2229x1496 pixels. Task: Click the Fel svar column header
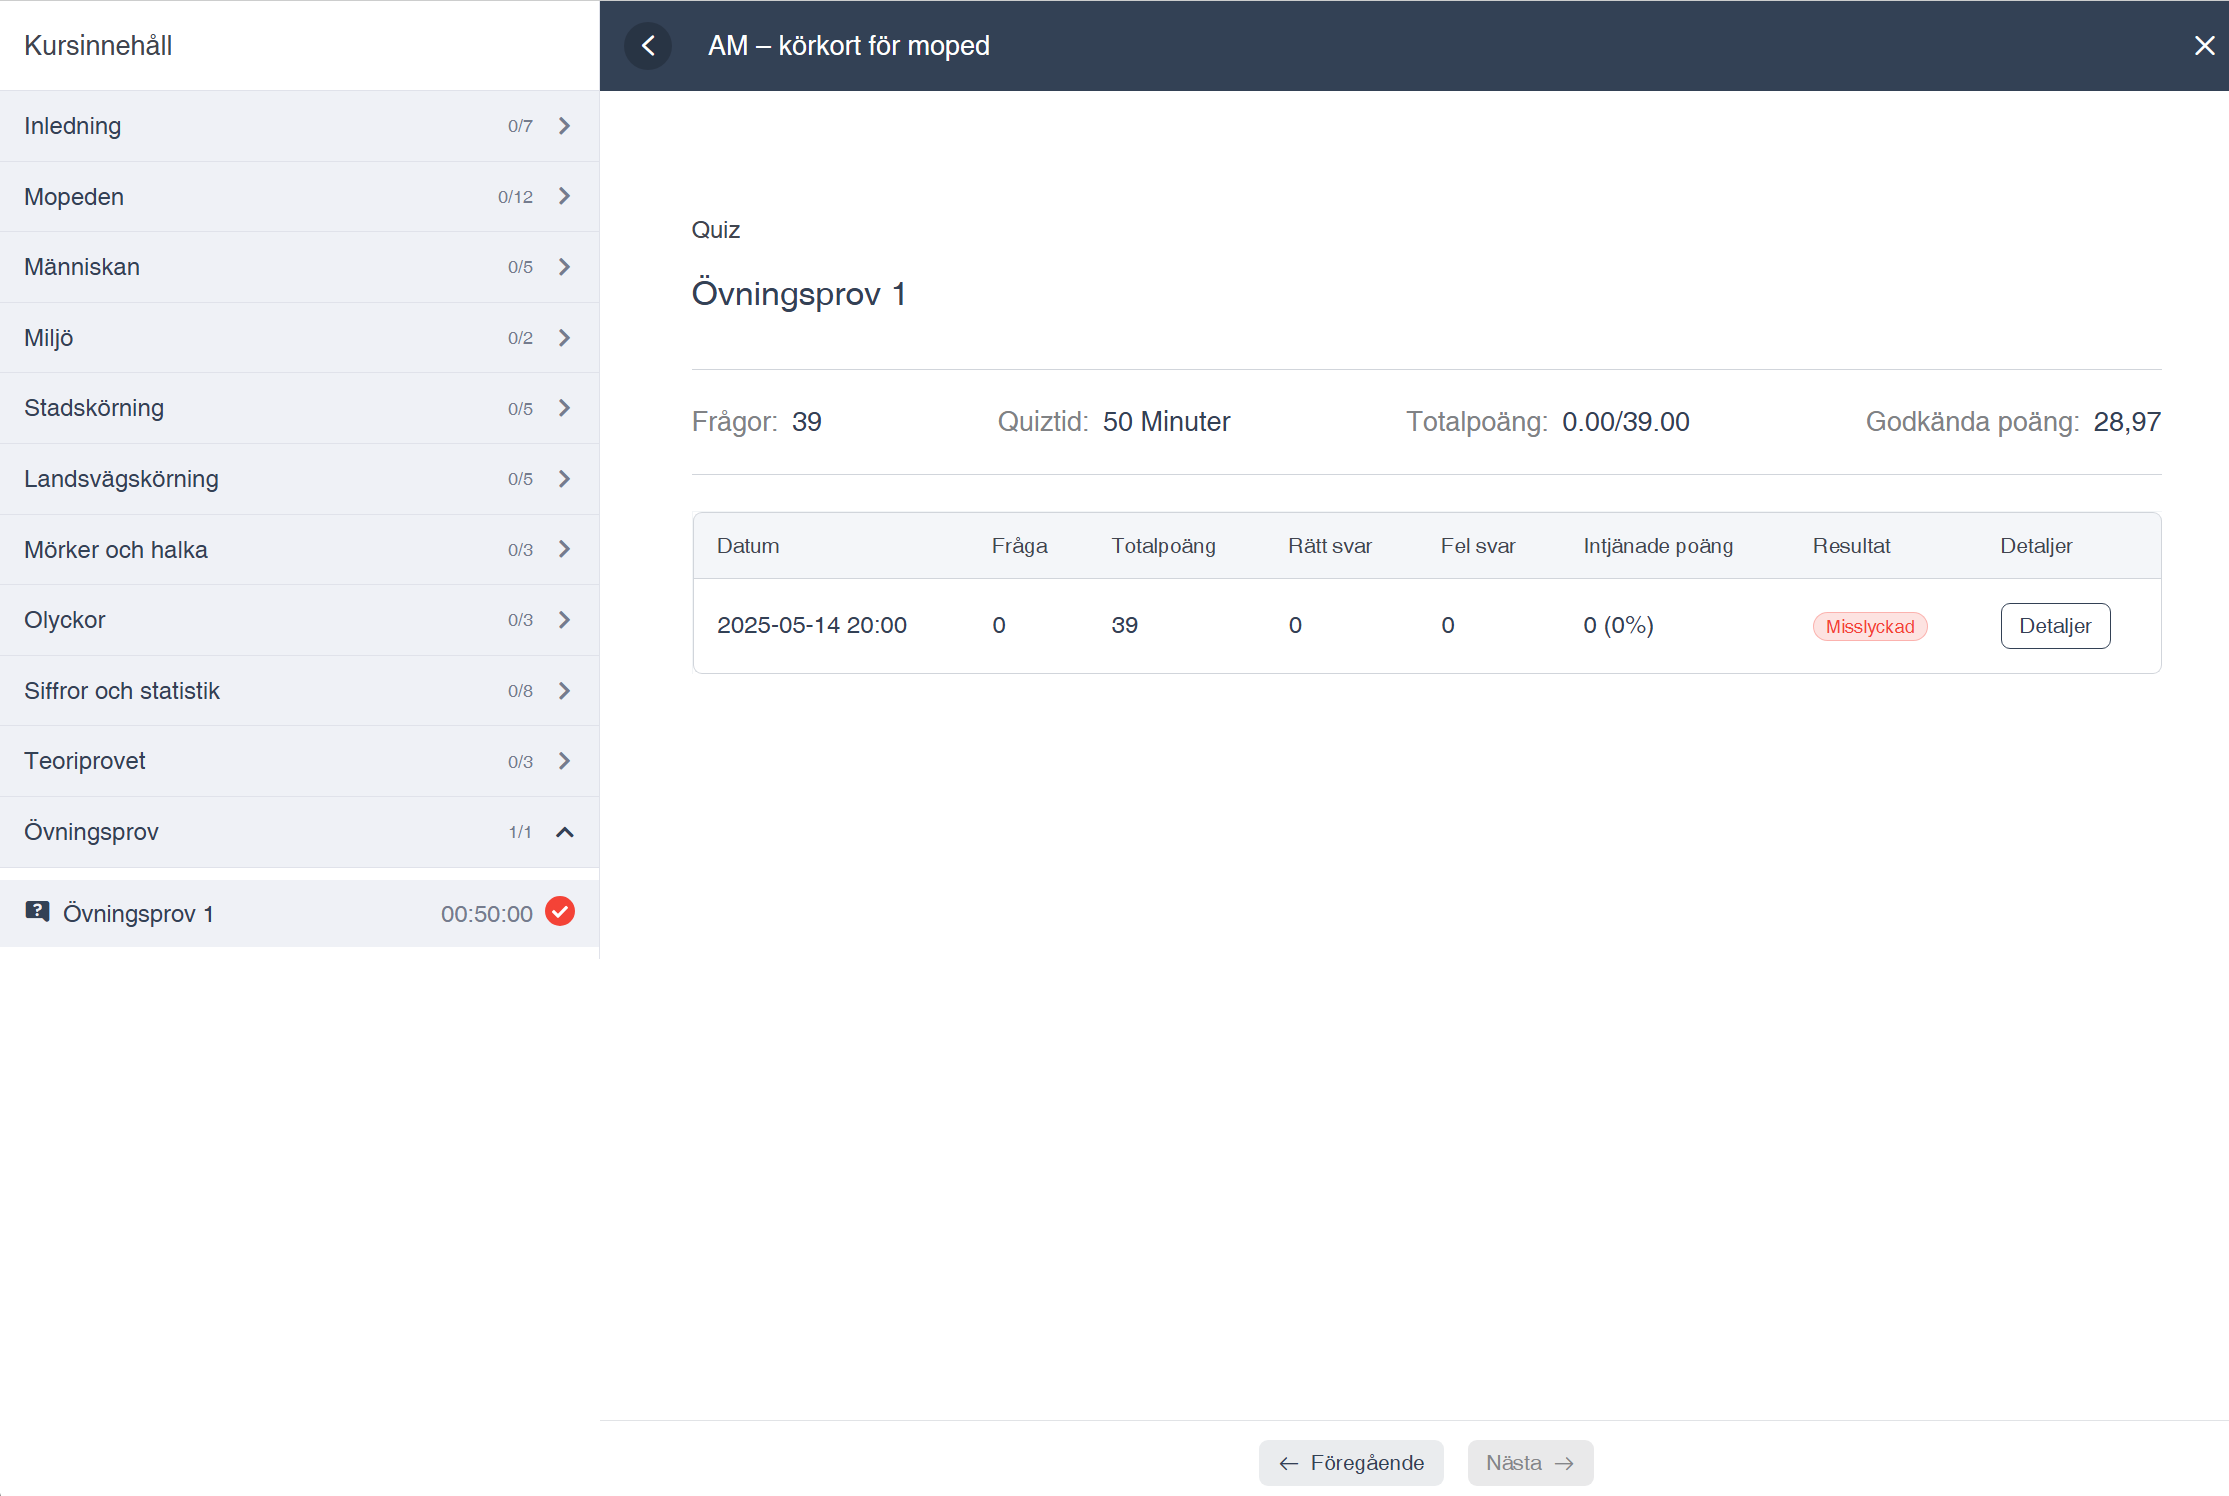click(x=1478, y=546)
